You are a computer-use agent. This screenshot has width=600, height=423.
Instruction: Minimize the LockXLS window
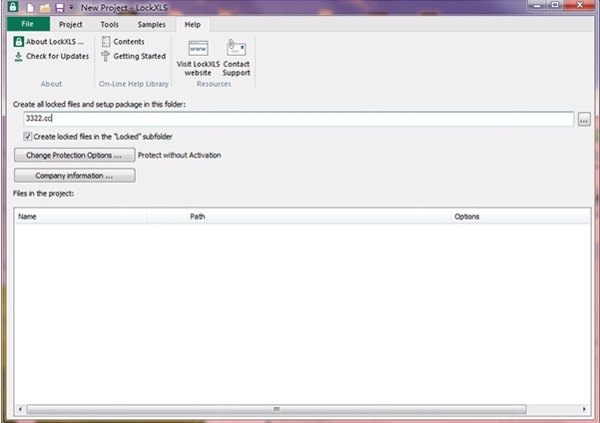click(537, 5)
